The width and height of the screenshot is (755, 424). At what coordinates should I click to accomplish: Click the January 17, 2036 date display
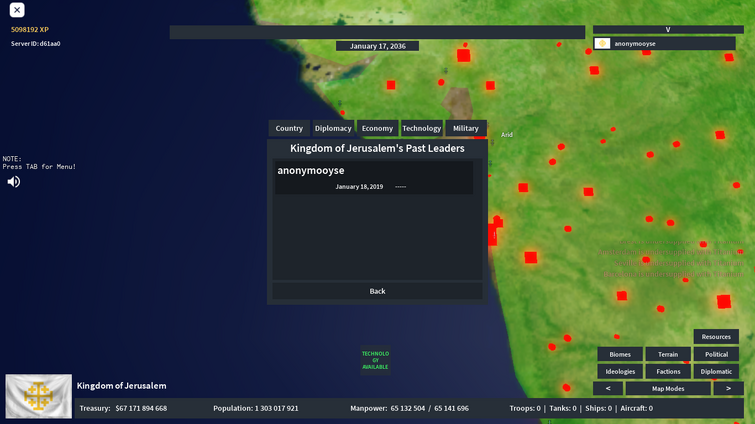[378, 46]
